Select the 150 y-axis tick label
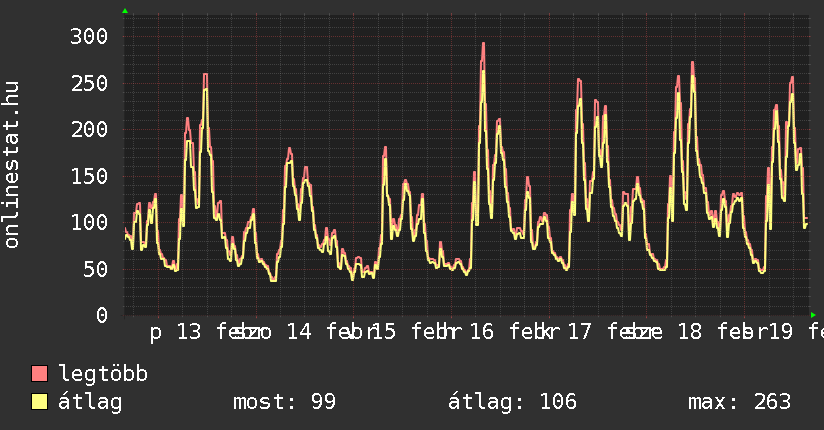Image resolution: width=824 pixels, height=430 pixels. [88, 176]
